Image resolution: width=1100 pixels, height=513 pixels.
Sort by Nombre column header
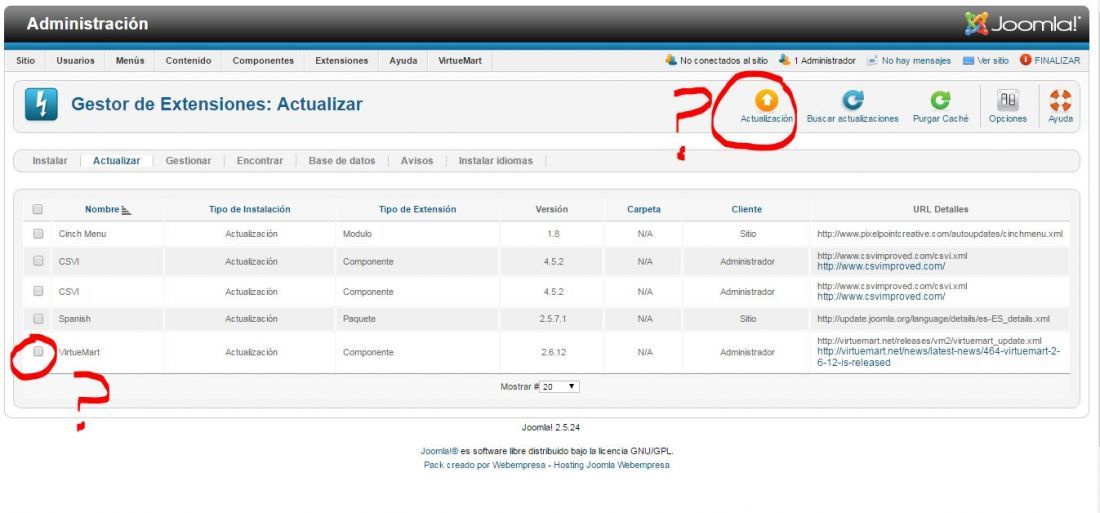[x=102, y=209]
